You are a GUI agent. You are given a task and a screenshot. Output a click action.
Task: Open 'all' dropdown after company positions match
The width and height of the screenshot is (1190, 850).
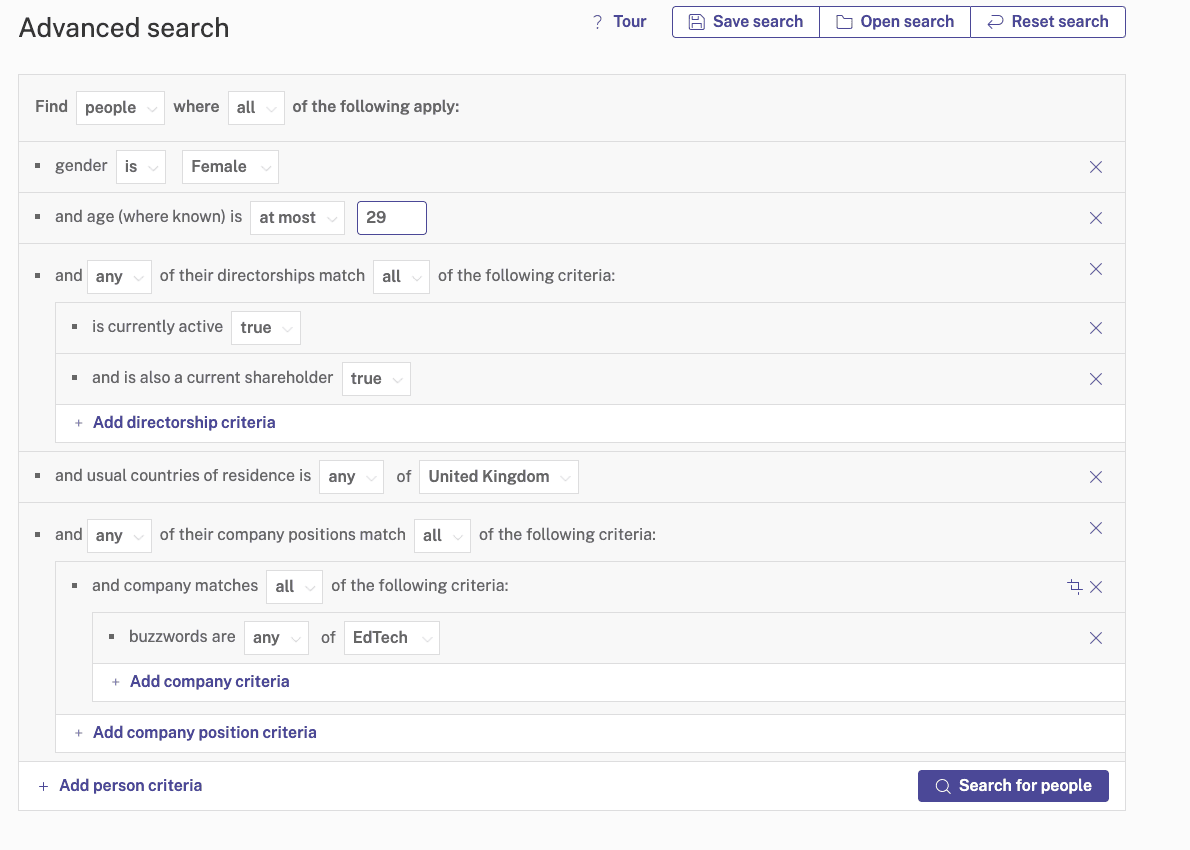tap(442, 536)
